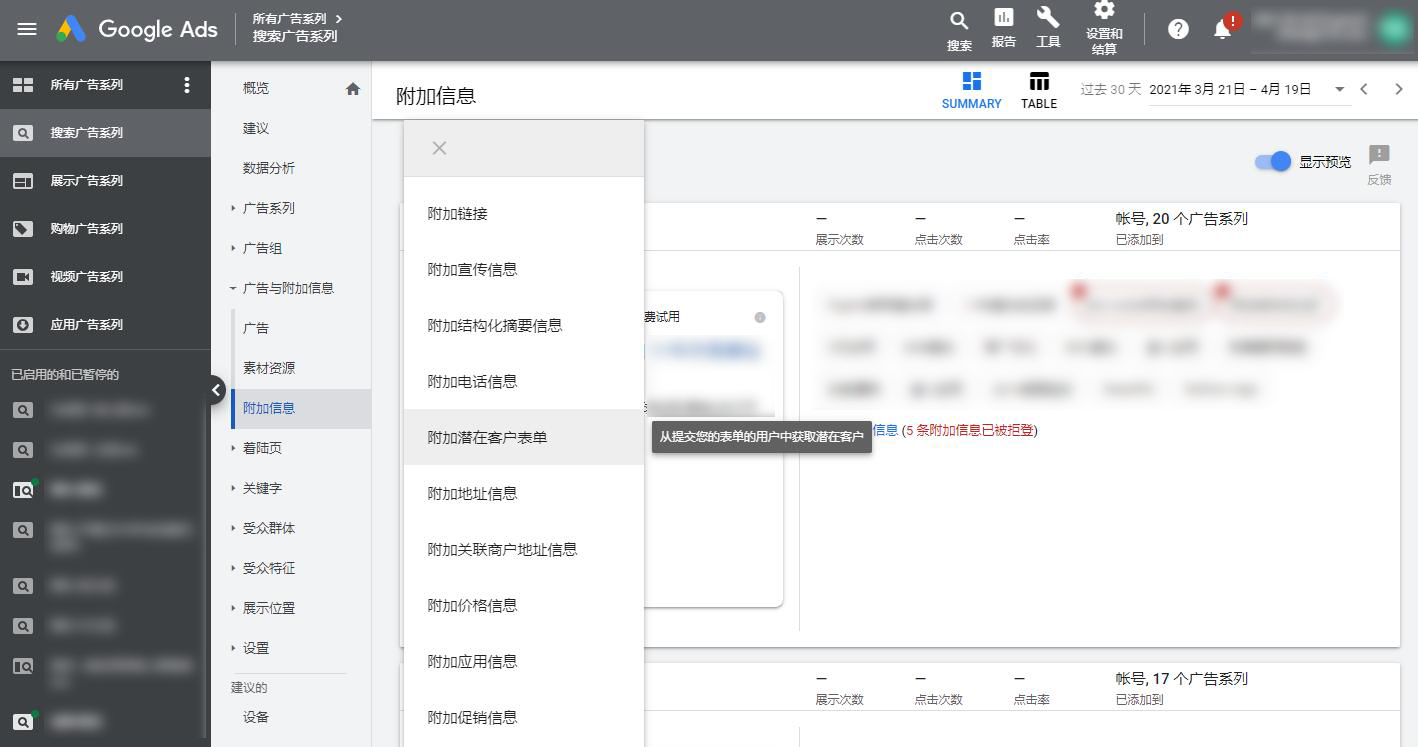Open the three-dot menu beside 所有广告系列
Screen dimensions: 1418x747
coord(186,85)
